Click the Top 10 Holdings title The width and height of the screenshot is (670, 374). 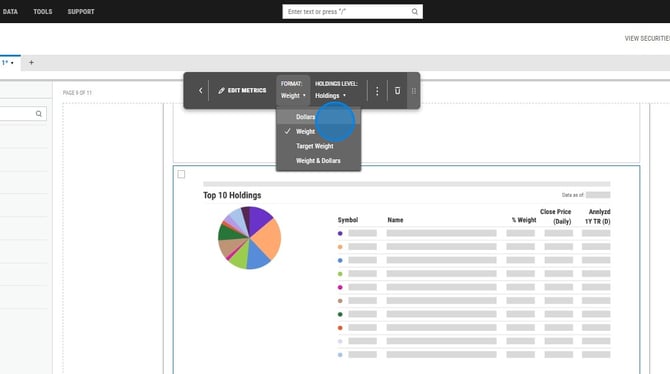(x=232, y=195)
